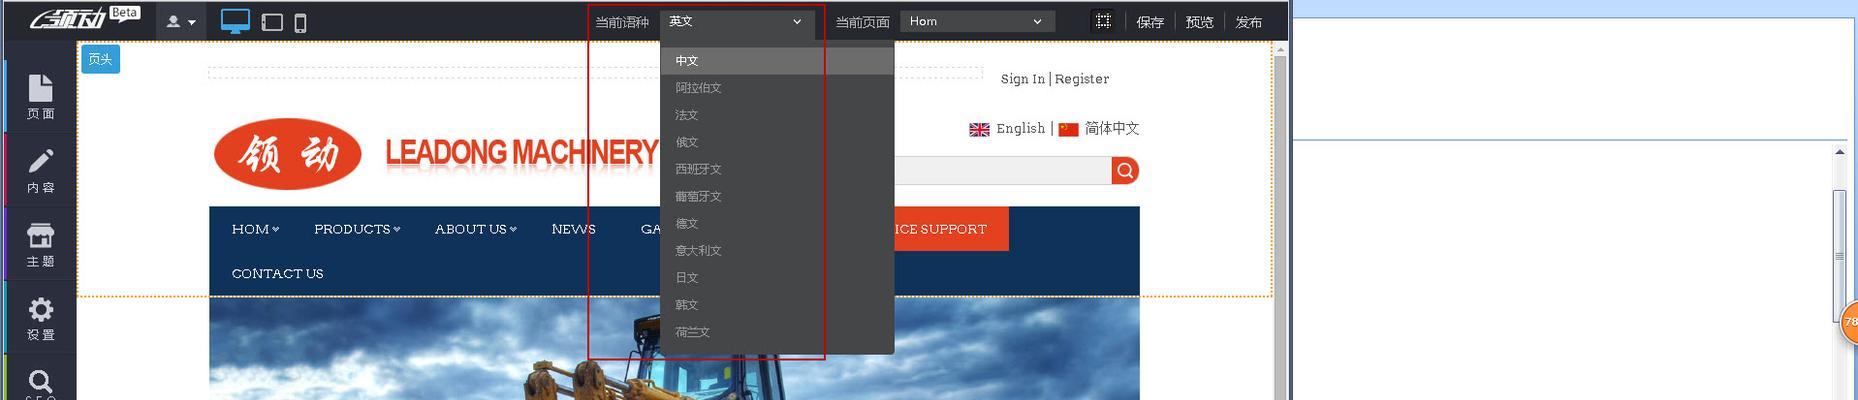Click the Sign In link
Image resolution: width=1858 pixels, height=400 pixels.
coord(1022,79)
